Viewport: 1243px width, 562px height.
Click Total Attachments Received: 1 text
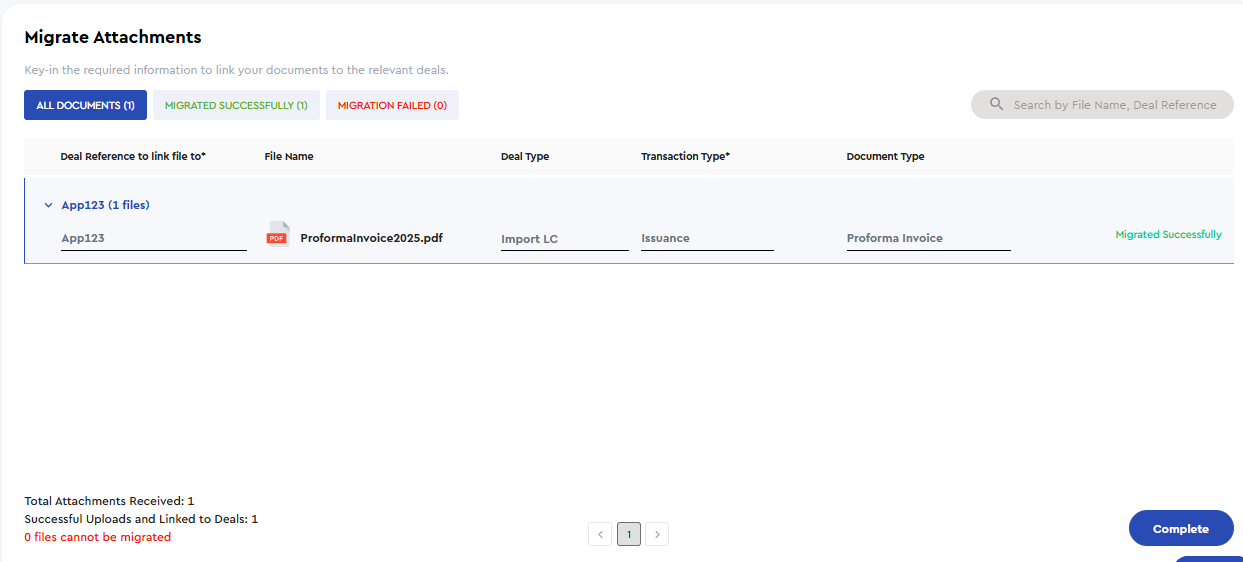(x=109, y=501)
